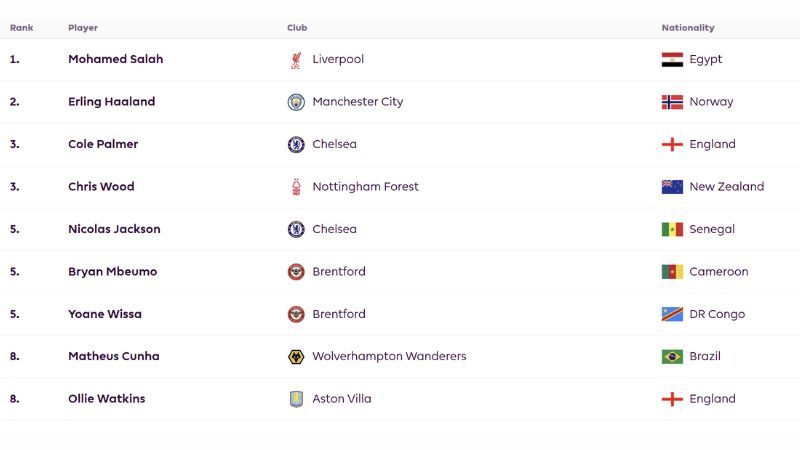Open Erling Haaland's player profile

112,102
